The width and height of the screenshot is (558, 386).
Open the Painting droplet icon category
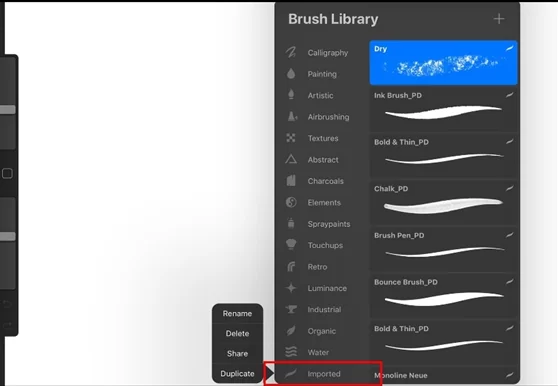(x=291, y=74)
